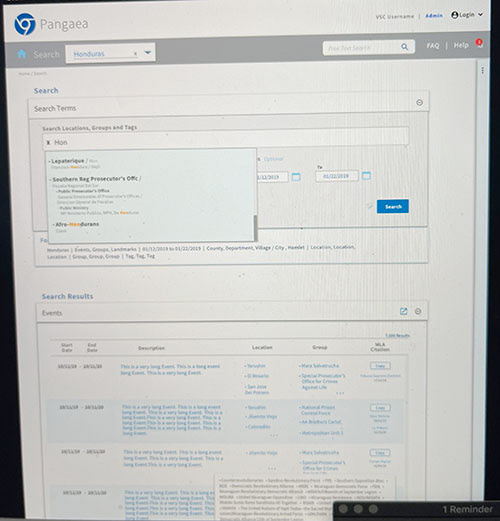Open the vertical three-dot page menu
The width and height of the screenshot is (500, 521).
482,70
